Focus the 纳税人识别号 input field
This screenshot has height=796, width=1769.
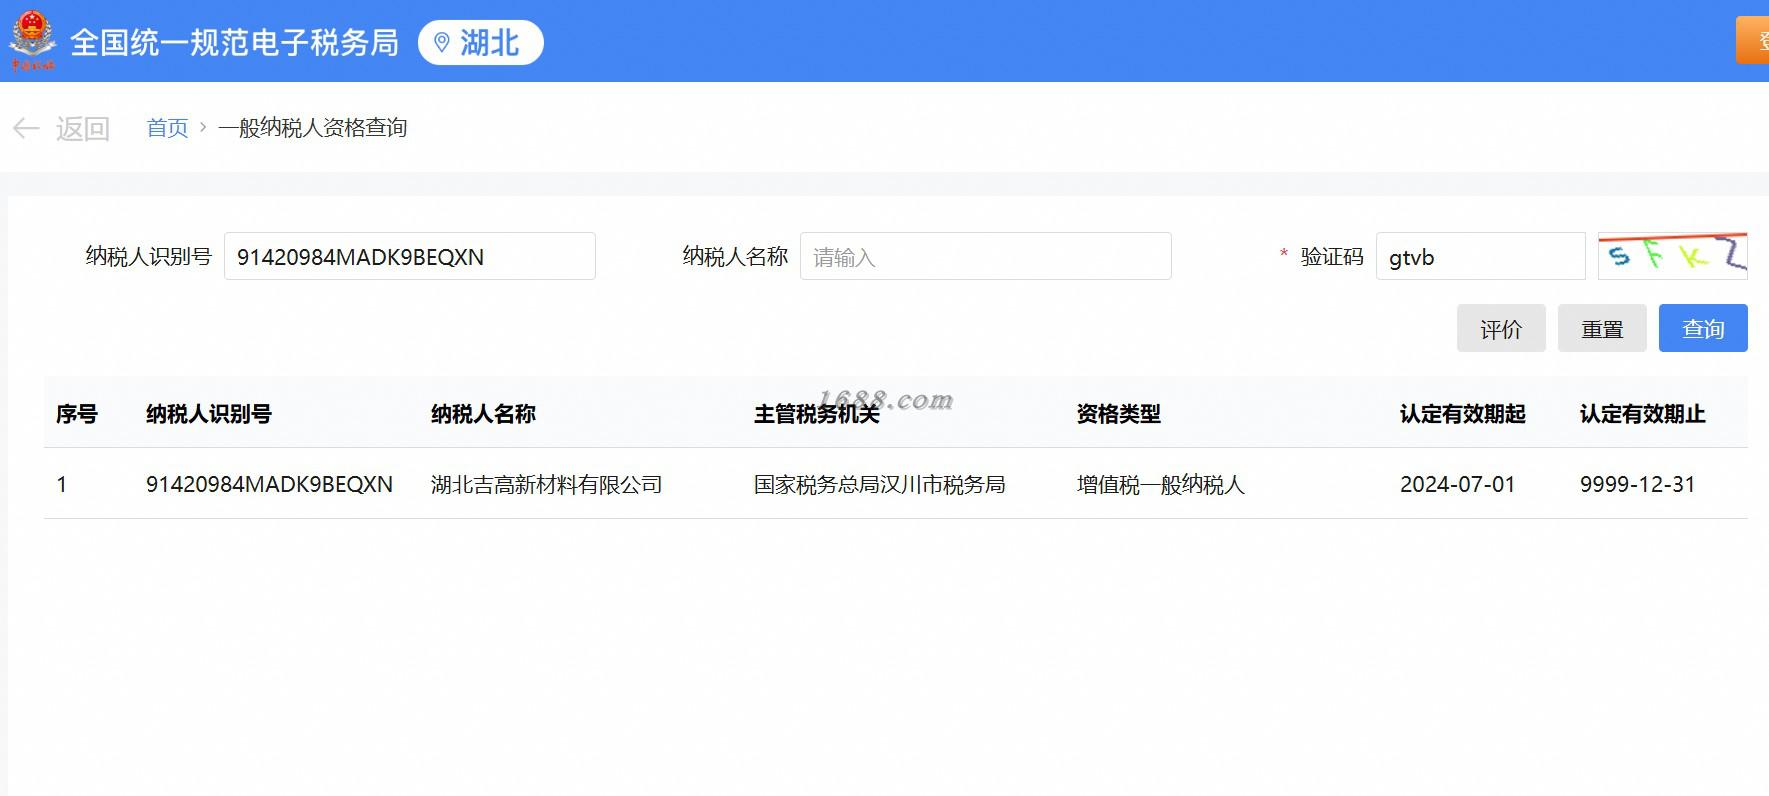pyautogui.click(x=410, y=256)
